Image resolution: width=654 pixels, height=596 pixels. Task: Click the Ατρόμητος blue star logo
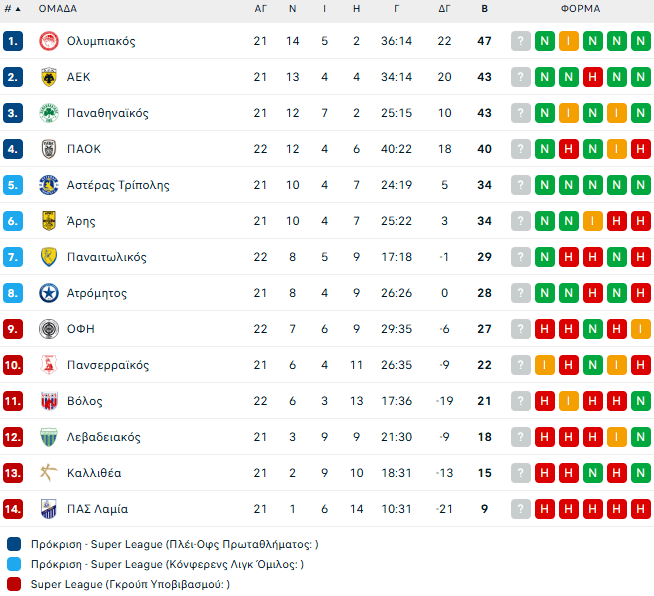48,293
